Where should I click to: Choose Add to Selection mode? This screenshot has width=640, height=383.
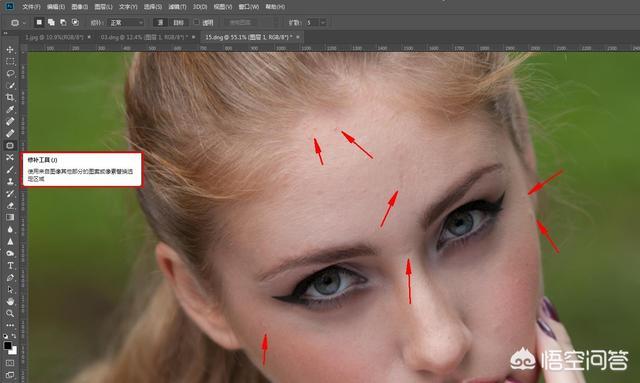[x=51, y=22]
